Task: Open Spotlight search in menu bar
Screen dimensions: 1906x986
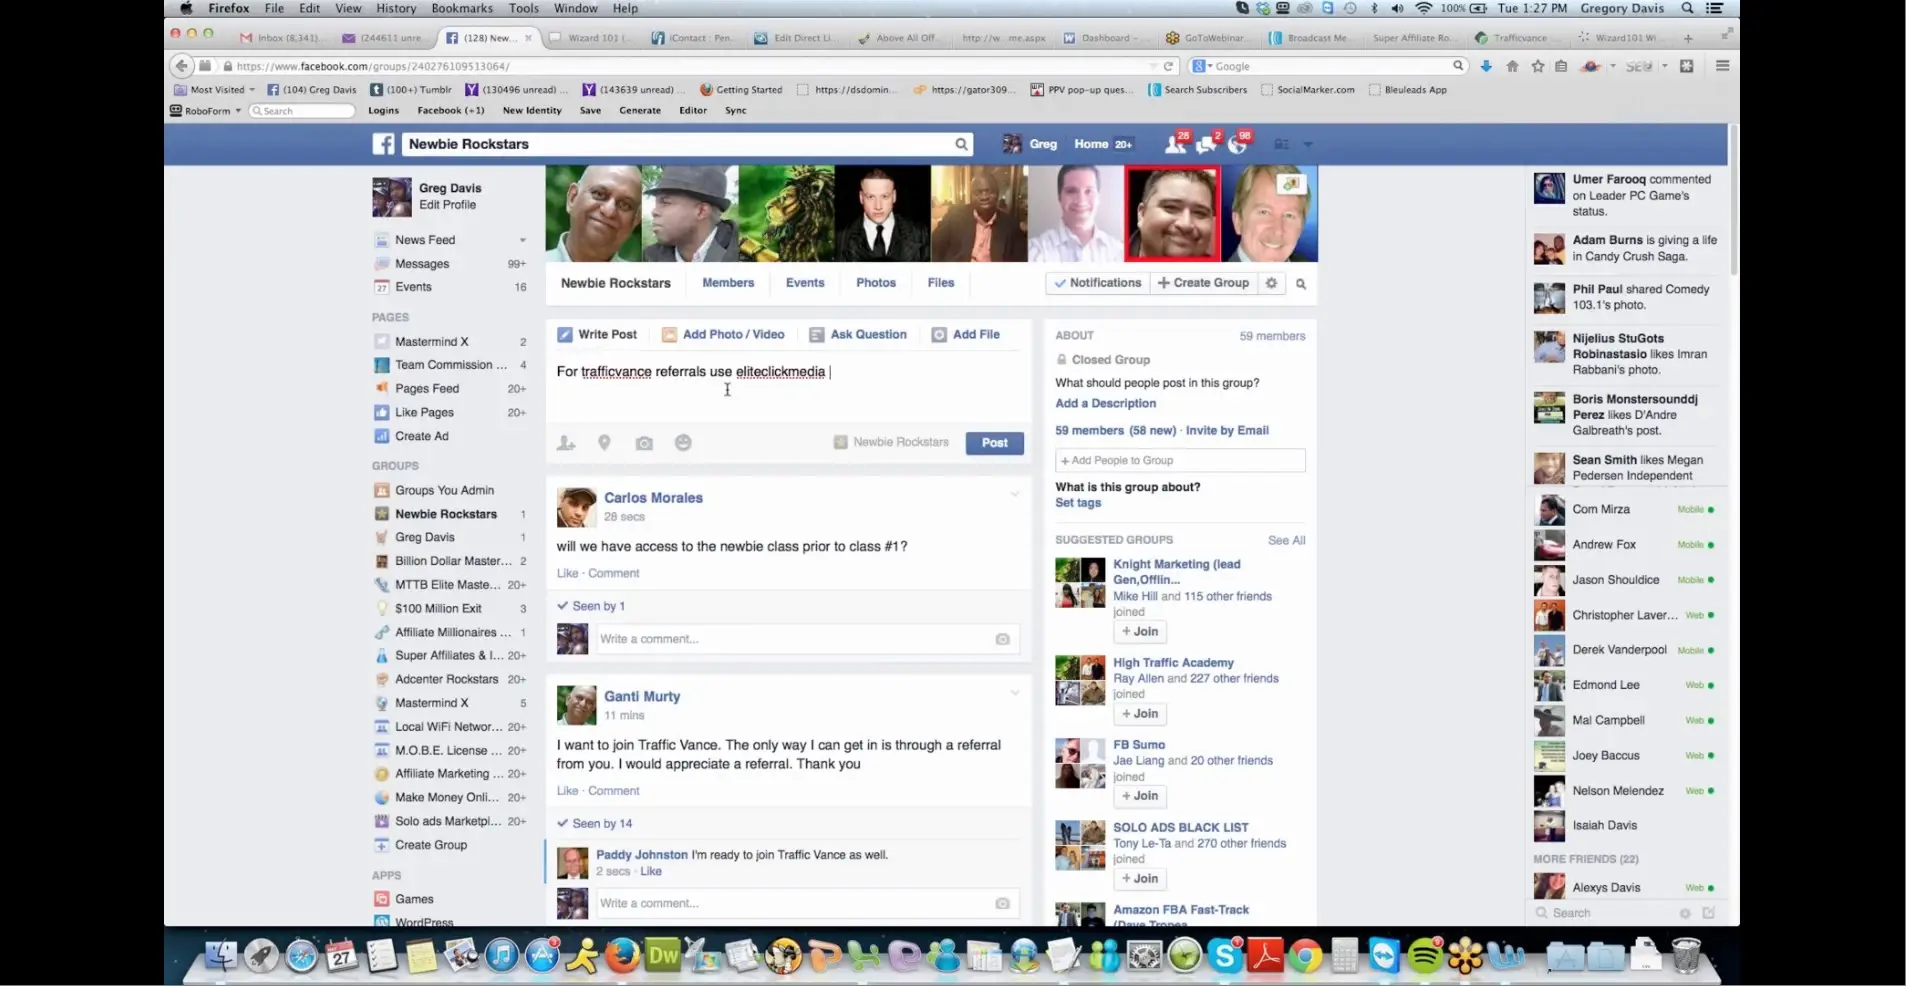Action: coord(1687,8)
